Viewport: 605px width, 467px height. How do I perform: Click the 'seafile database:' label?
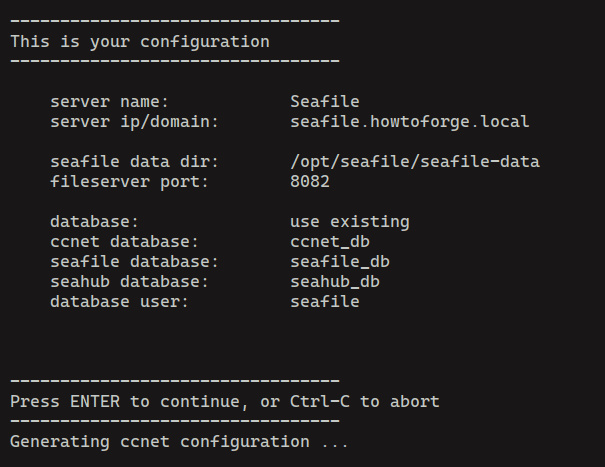[x=134, y=262]
